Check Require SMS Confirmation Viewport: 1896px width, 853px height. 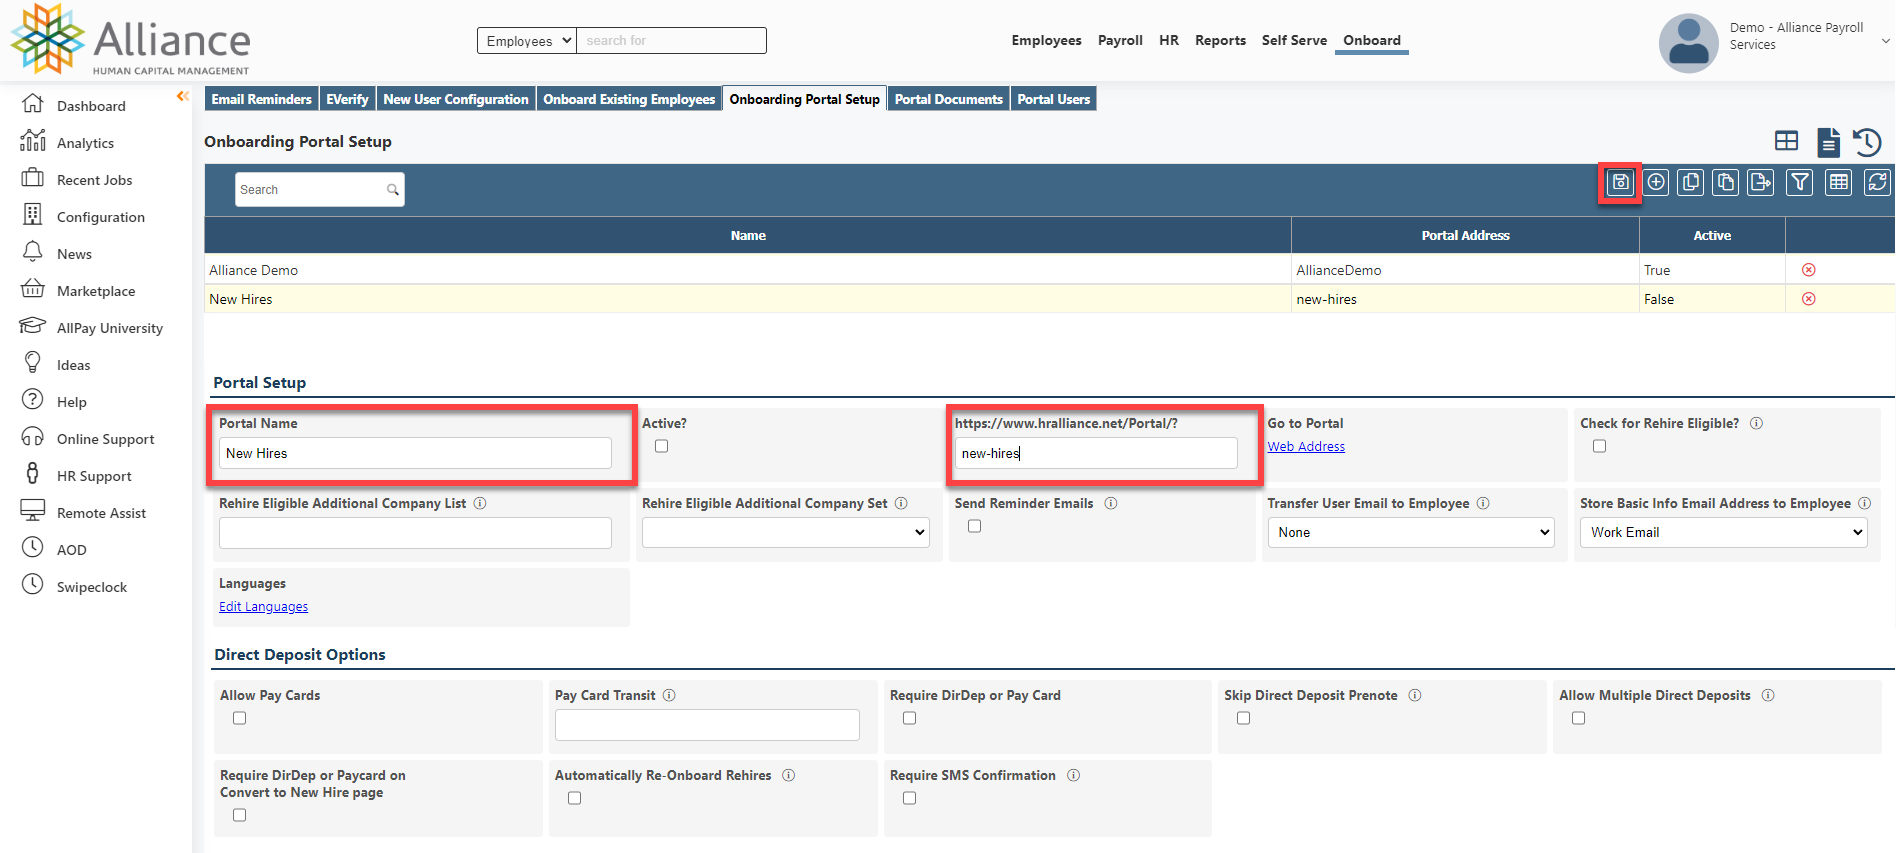pyautogui.click(x=909, y=798)
